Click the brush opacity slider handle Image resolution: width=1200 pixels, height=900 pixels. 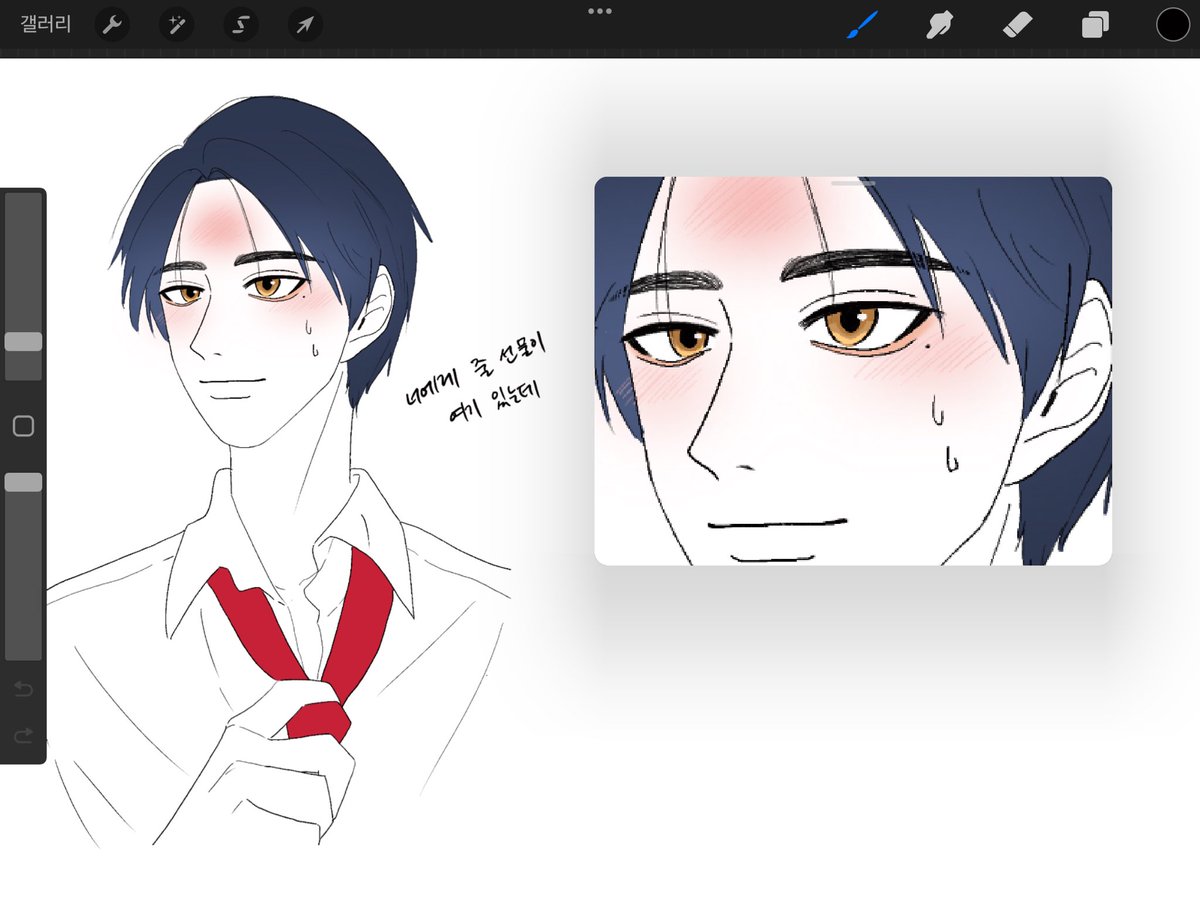pos(23,483)
